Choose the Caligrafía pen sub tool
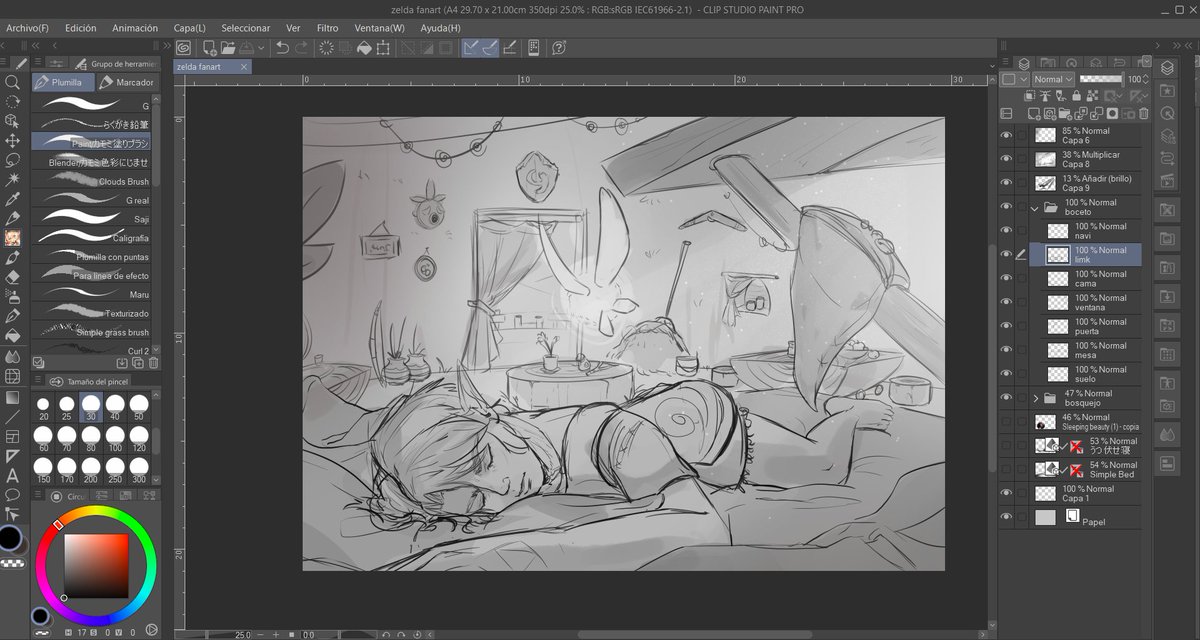The height and width of the screenshot is (640, 1200). pyautogui.click(x=91, y=238)
